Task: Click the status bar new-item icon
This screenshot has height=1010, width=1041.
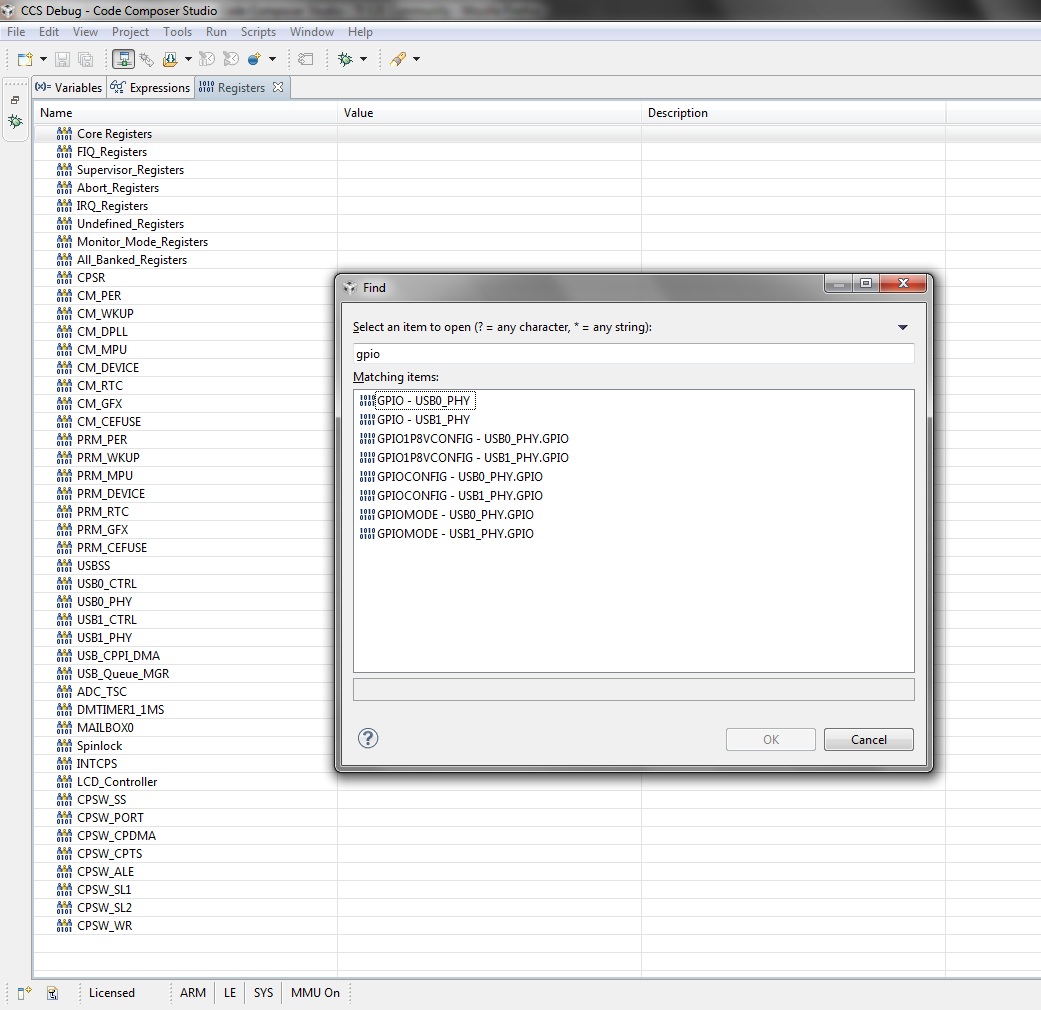Action: [25, 993]
